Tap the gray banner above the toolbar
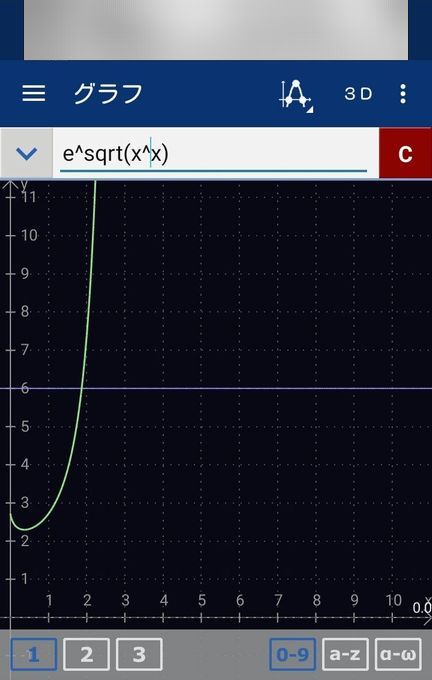 [x=216, y=29]
